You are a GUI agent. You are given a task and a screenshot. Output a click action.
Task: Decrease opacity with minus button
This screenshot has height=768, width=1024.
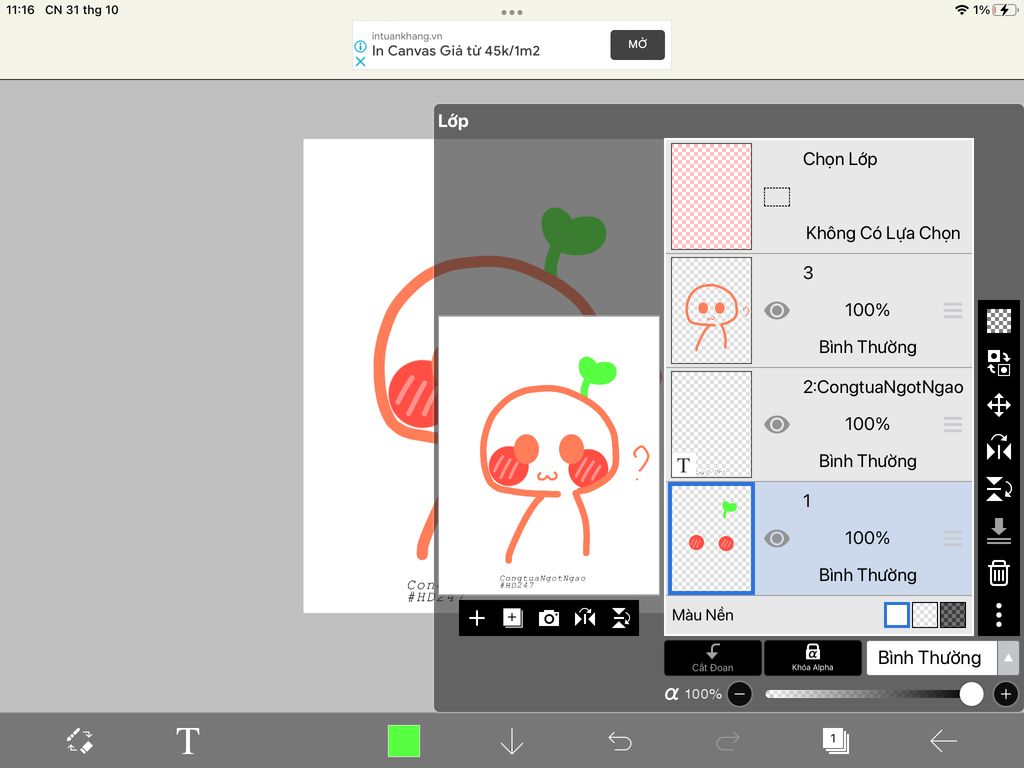pyautogui.click(x=739, y=694)
